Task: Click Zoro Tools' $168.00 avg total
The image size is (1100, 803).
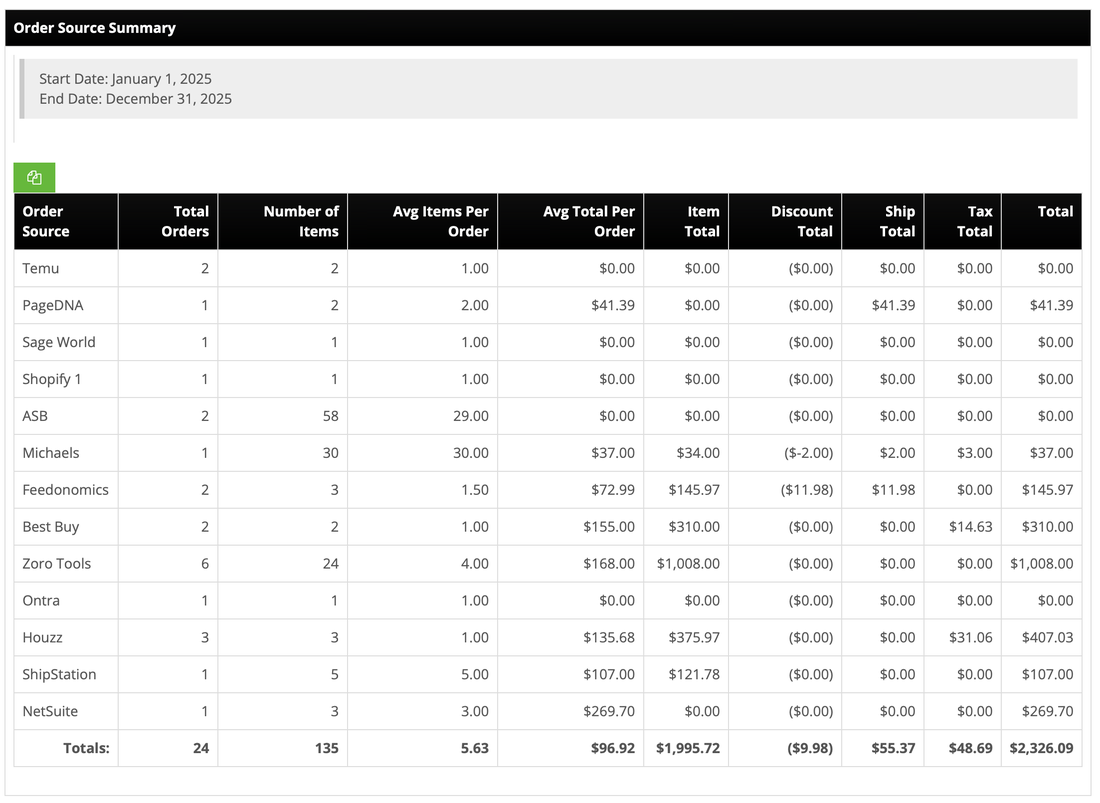Action: [609, 564]
